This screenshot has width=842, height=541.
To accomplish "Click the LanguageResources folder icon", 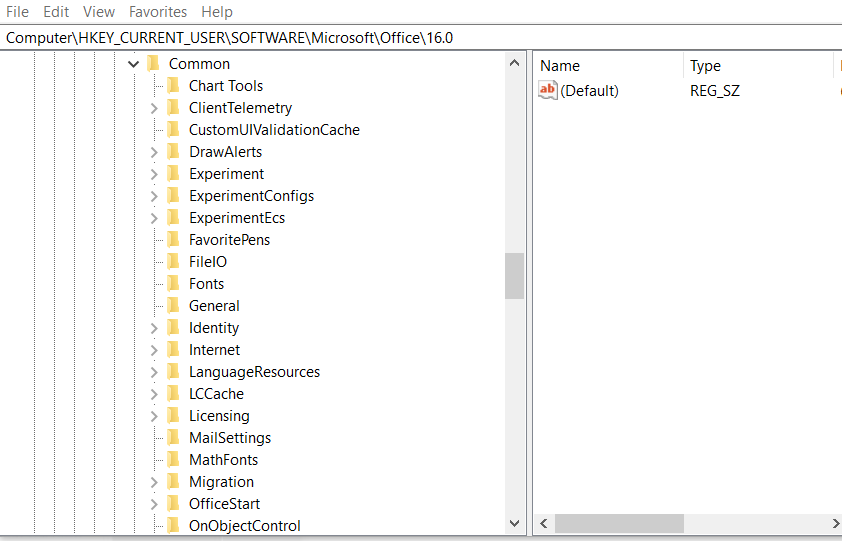I will pos(173,372).
